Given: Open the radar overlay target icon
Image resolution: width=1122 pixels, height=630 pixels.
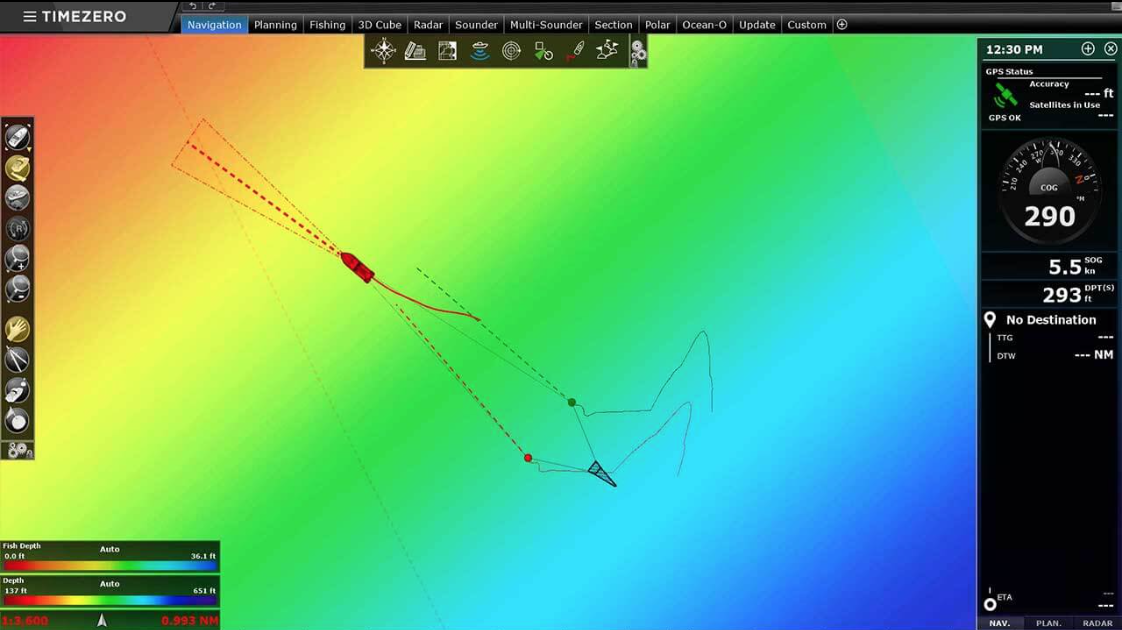Looking at the screenshot, I should 511,51.
